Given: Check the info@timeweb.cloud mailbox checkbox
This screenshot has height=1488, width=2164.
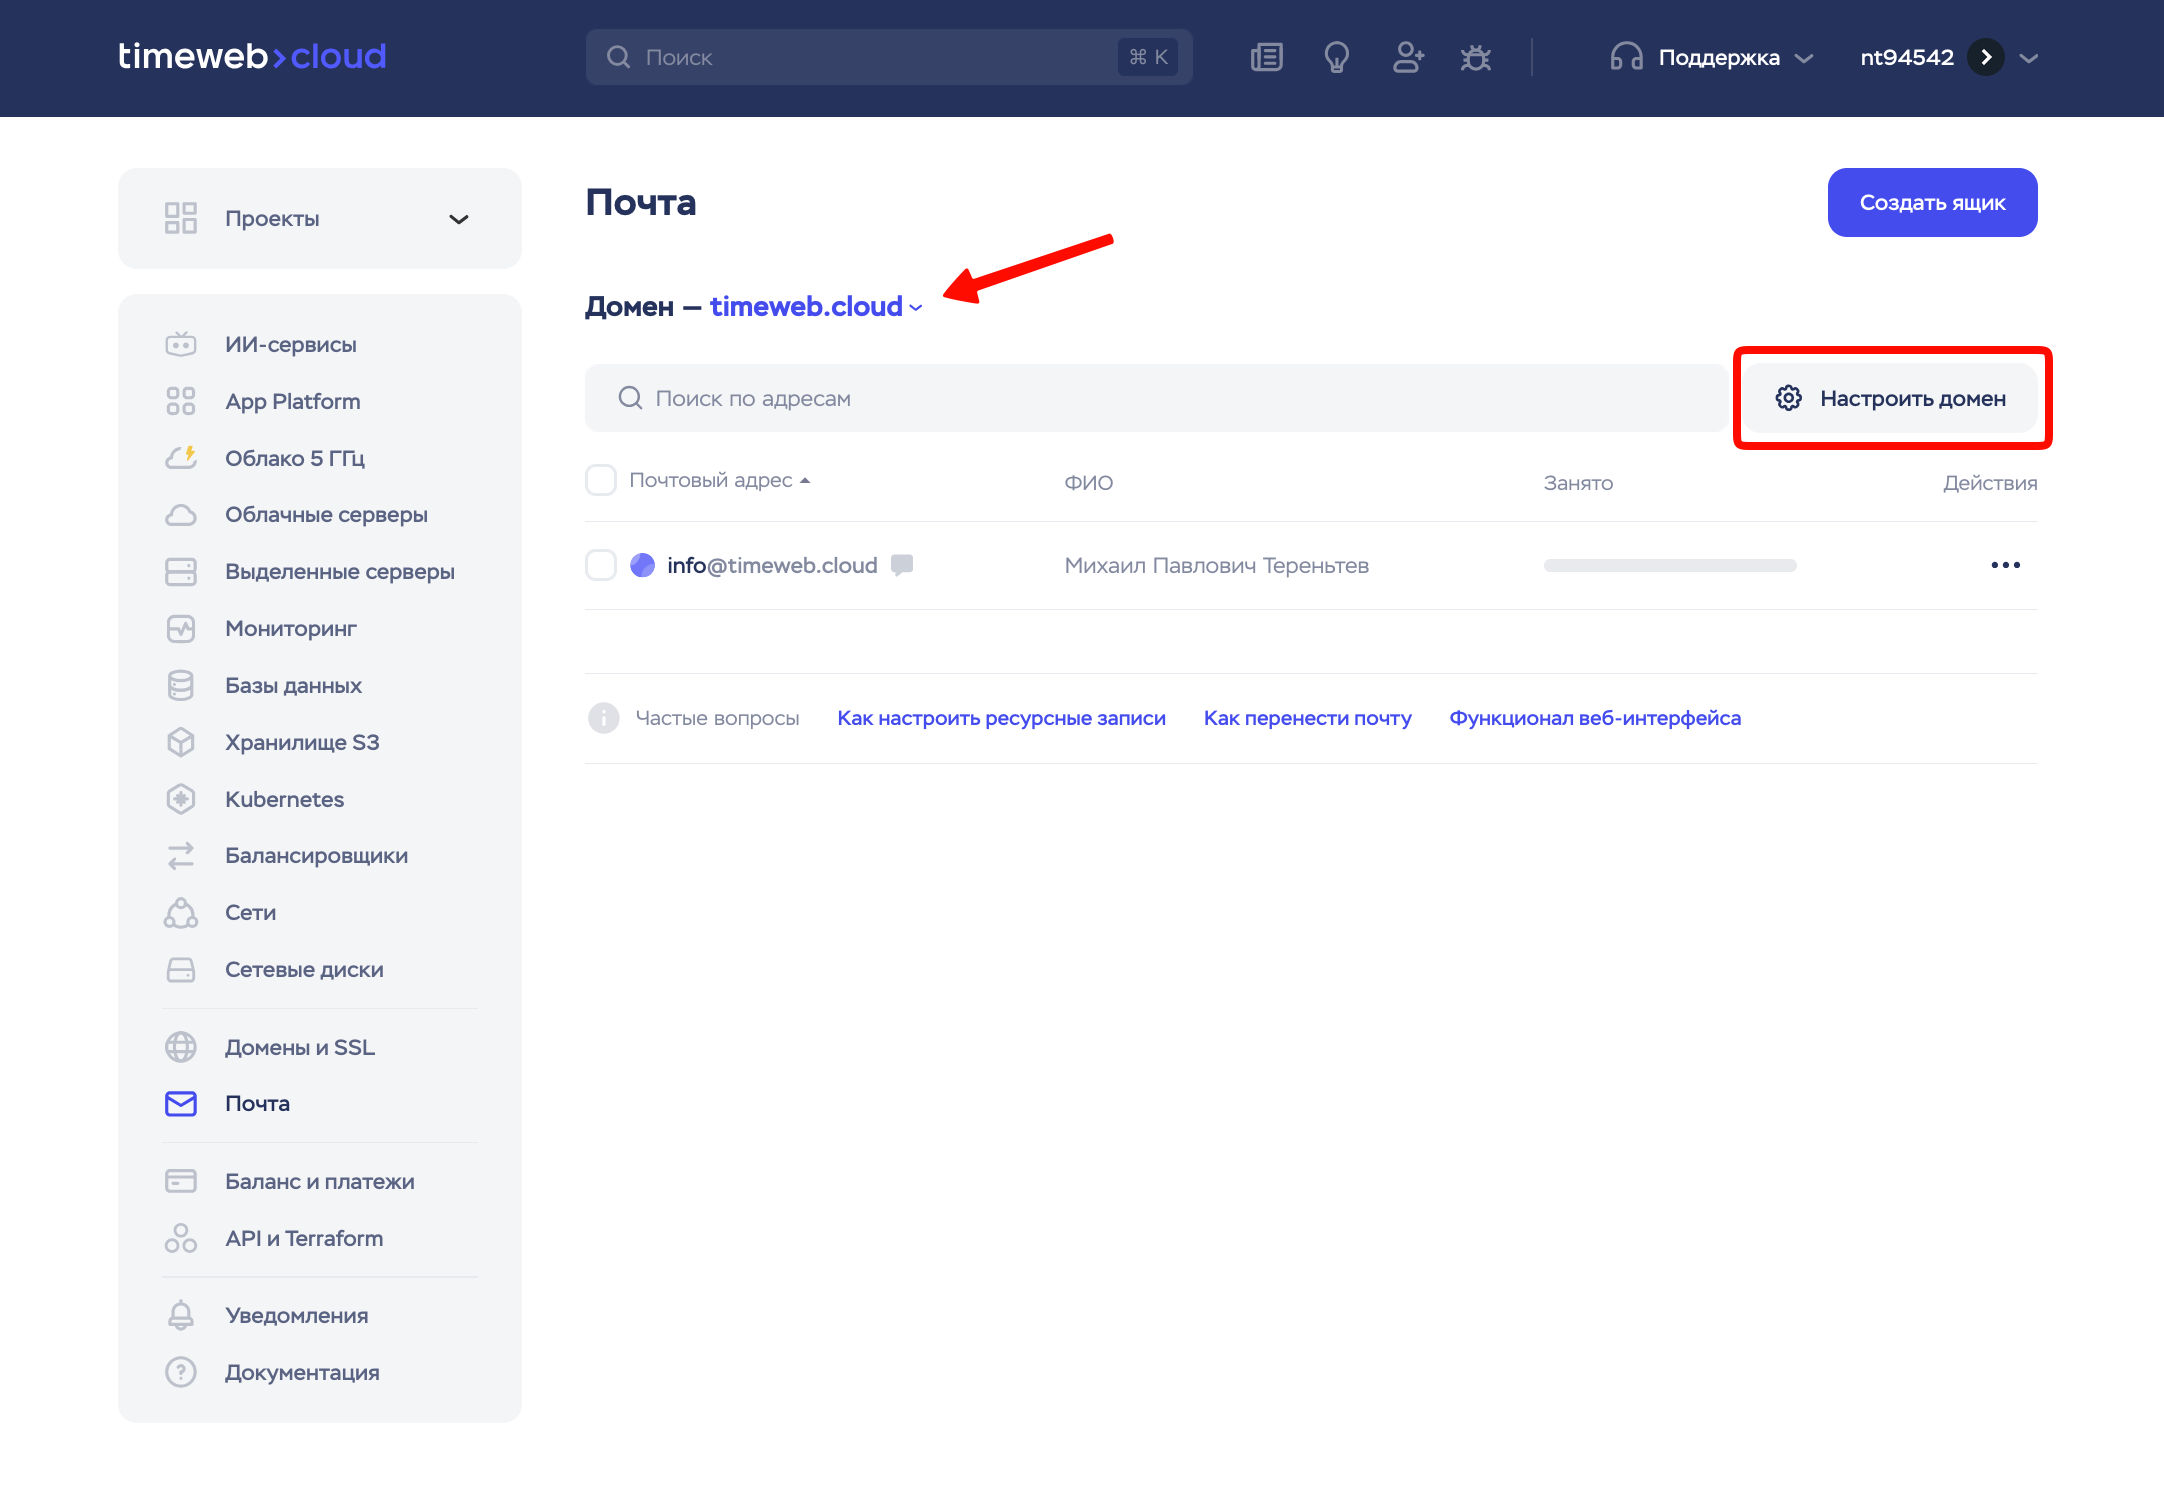Looking at the screenshot, I should point(601,565).
